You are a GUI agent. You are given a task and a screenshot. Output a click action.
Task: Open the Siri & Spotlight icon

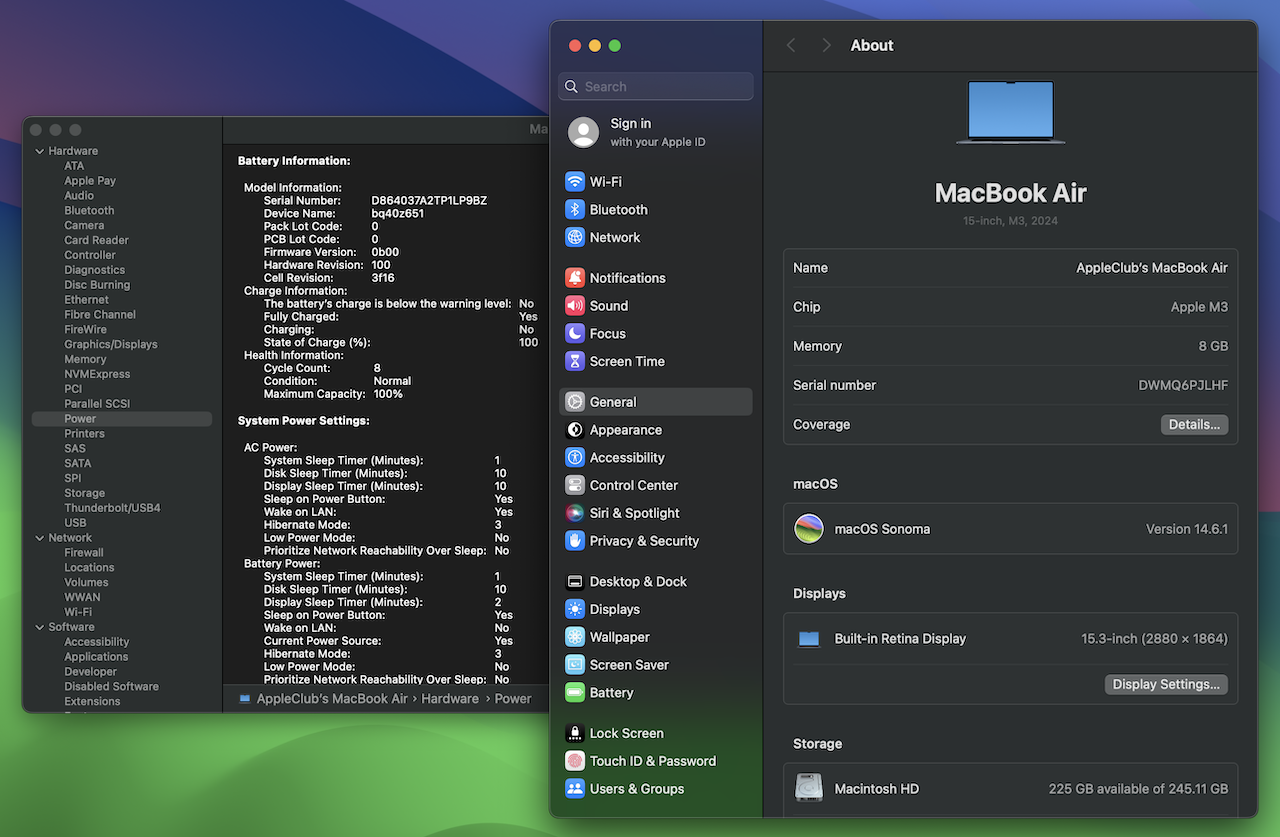pyautogui.click(x=575, y=514)
